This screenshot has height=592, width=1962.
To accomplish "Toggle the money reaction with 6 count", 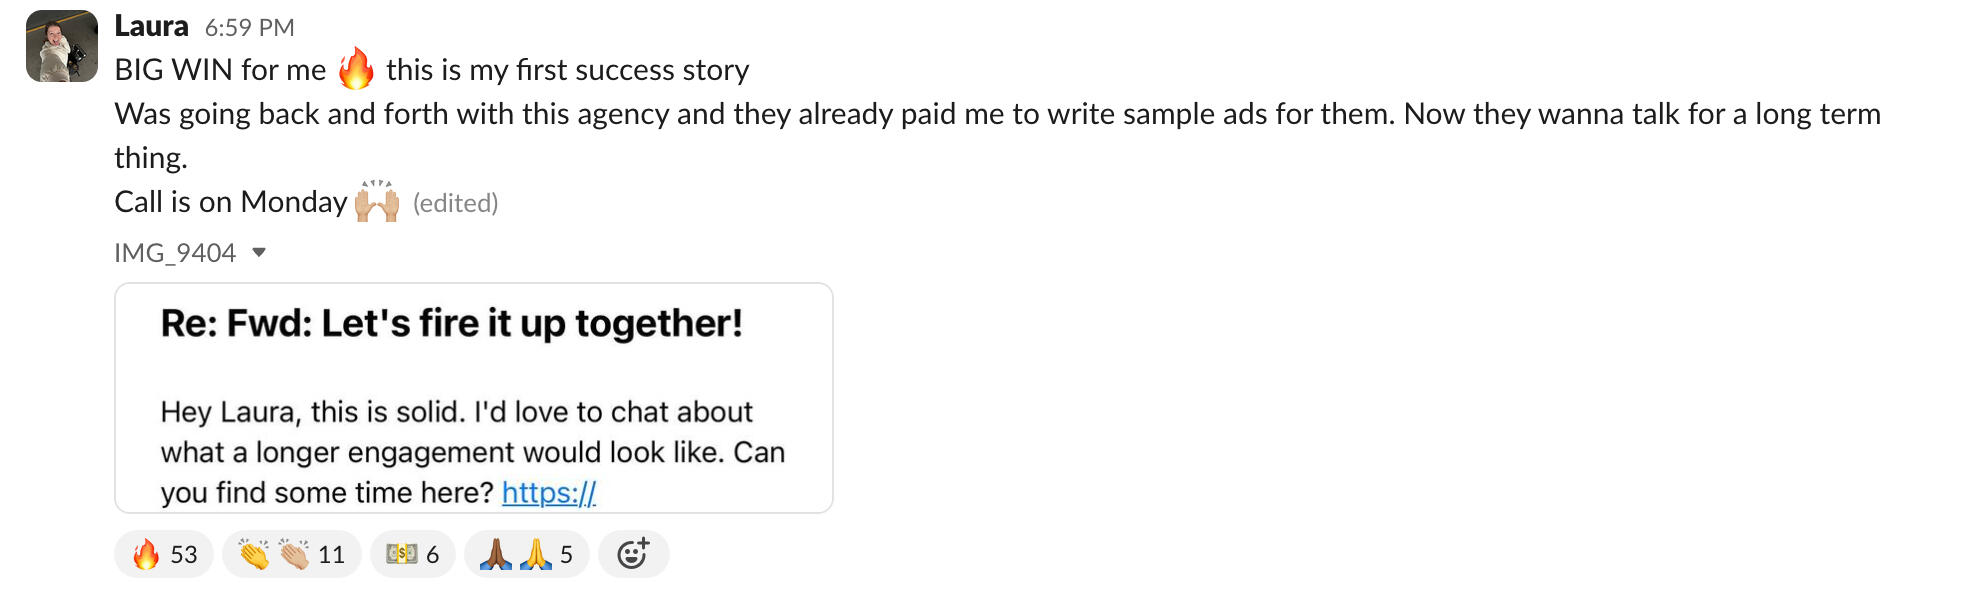I will coord(412,554).
